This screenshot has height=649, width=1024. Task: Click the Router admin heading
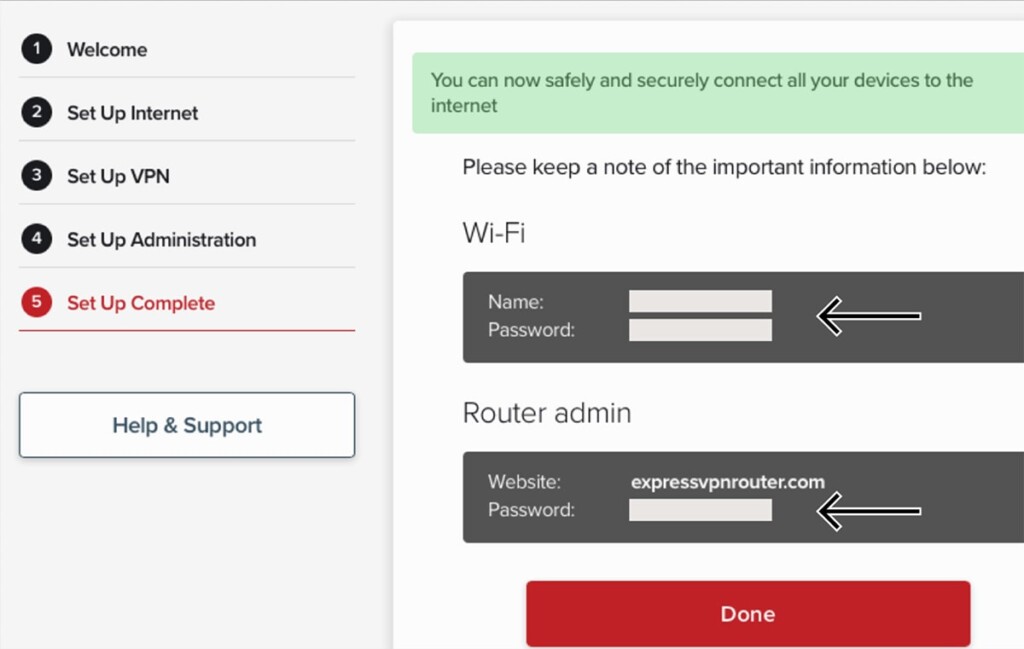pos(547,413)
